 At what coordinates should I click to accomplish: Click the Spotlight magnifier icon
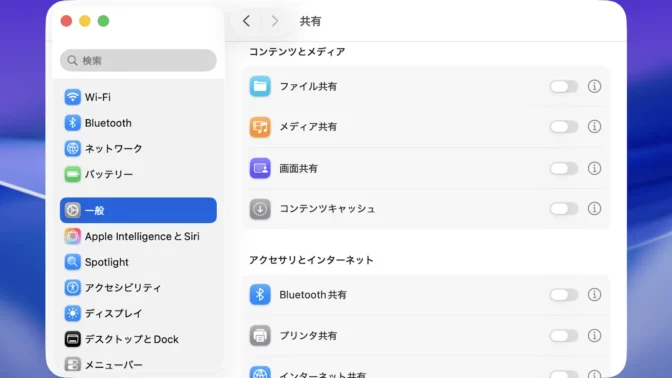click(x=72, y=262)
